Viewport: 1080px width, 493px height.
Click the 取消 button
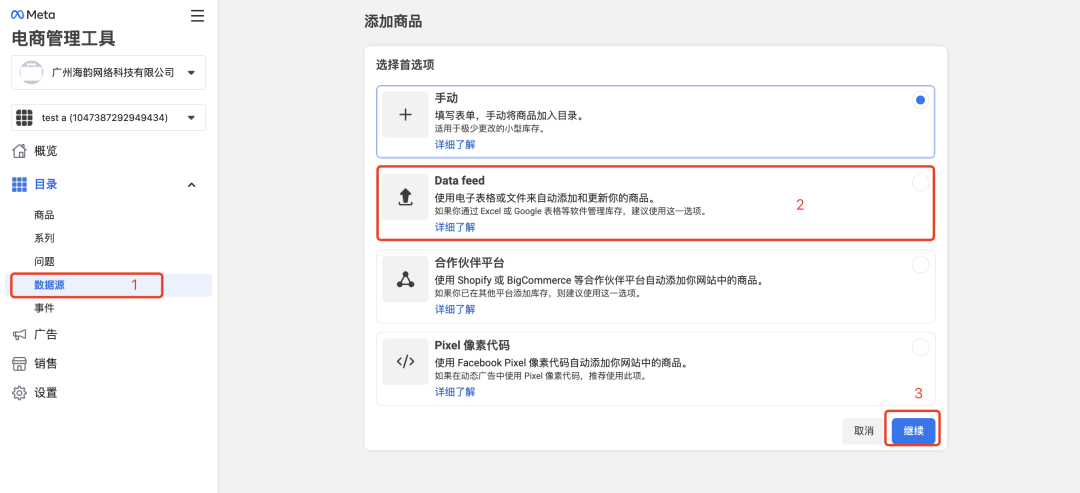(x=864, y=432)
